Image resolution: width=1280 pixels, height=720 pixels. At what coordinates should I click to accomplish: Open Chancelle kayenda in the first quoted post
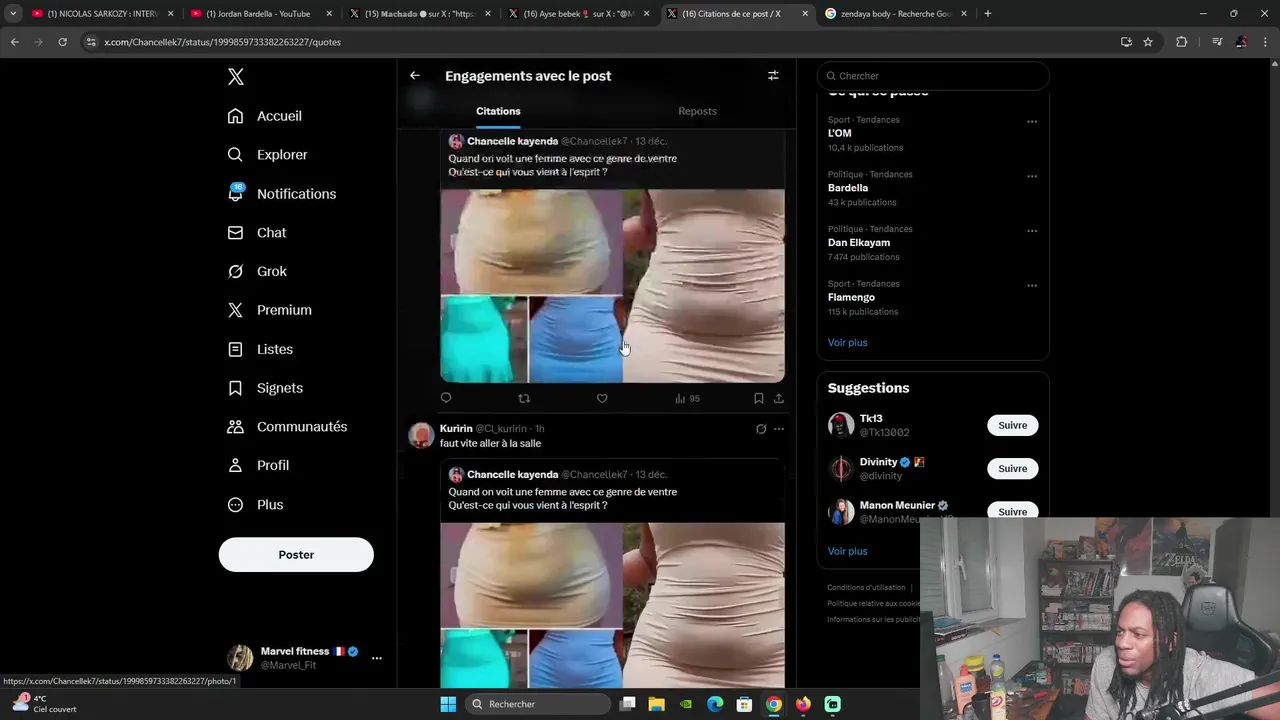click(512, 141)
